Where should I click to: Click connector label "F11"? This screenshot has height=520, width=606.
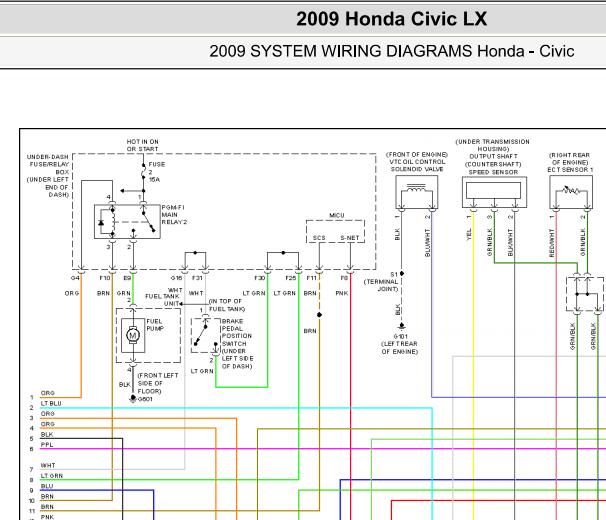(x=312, y=278)
